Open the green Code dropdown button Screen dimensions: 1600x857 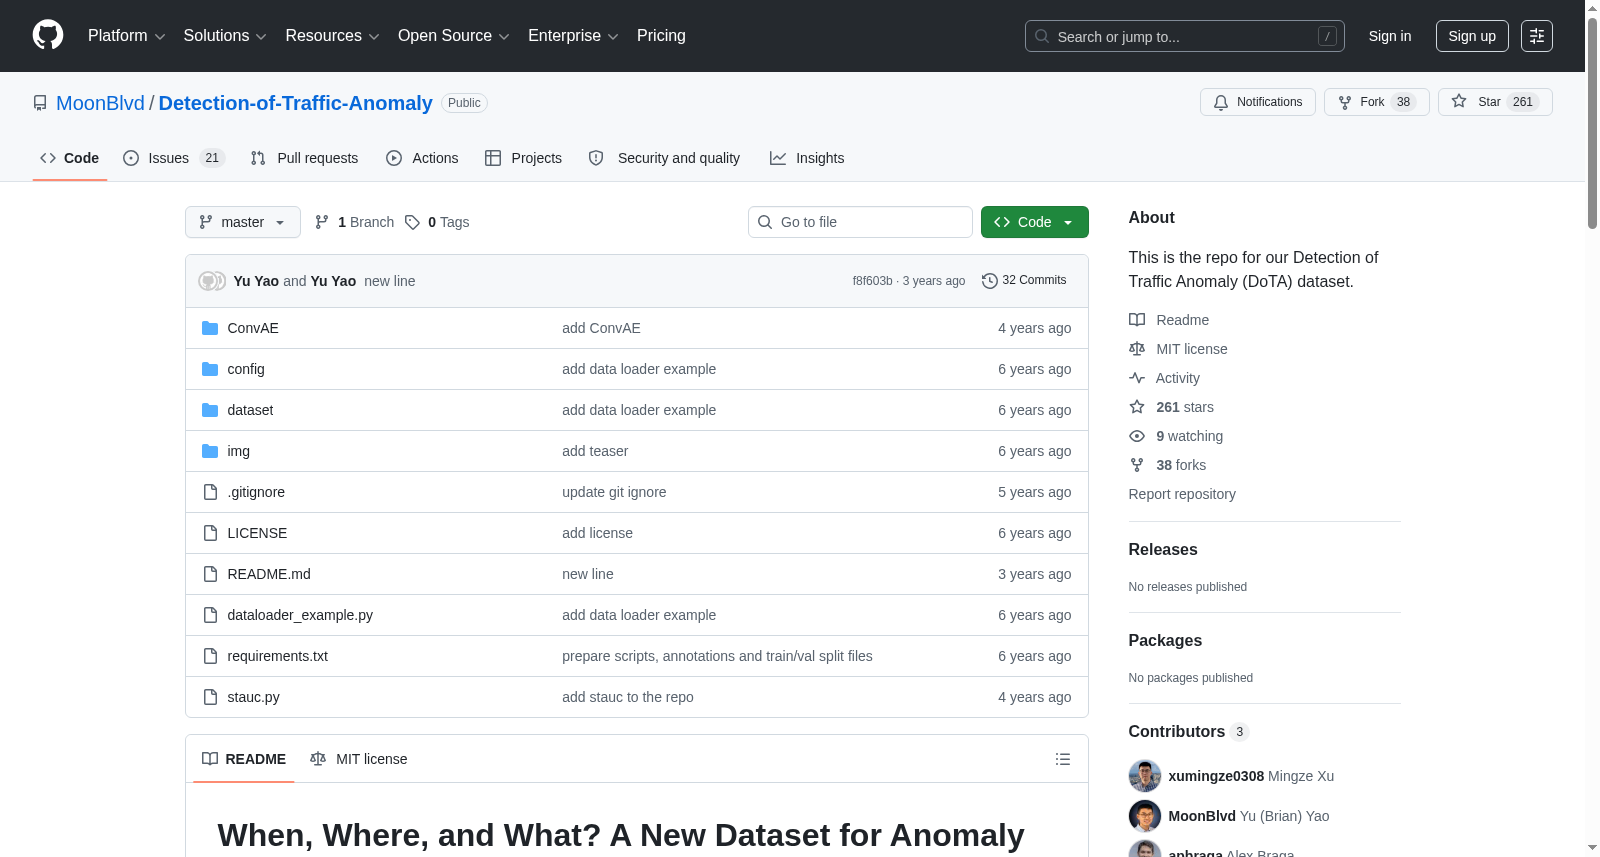1035,222
